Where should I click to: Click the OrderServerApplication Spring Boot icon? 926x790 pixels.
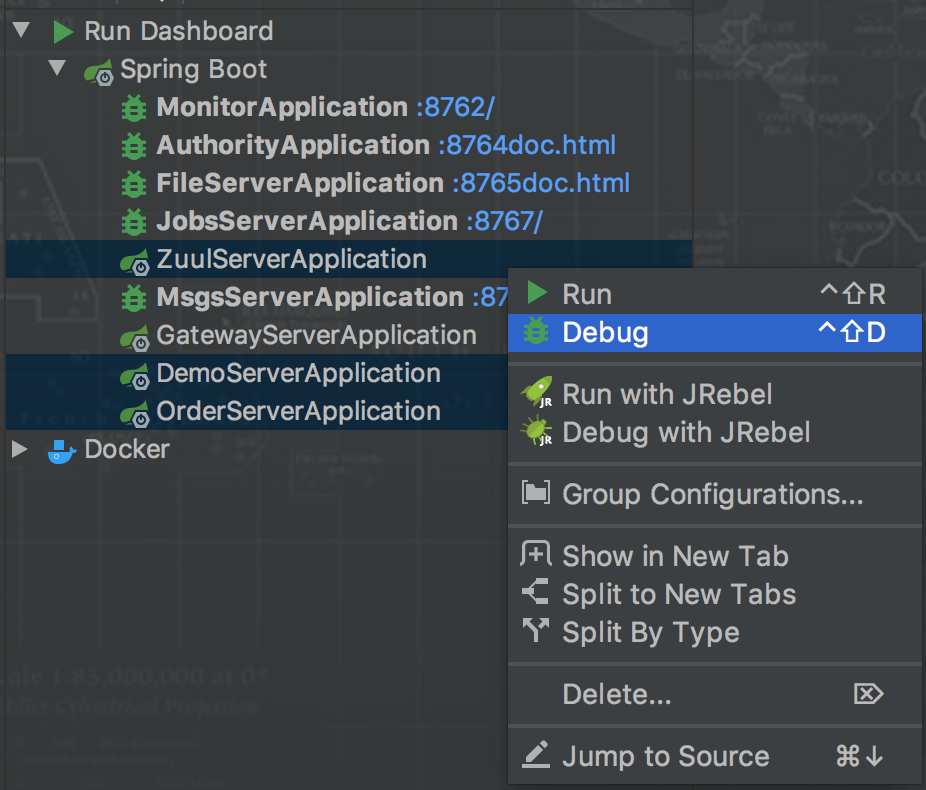(135, 414)
